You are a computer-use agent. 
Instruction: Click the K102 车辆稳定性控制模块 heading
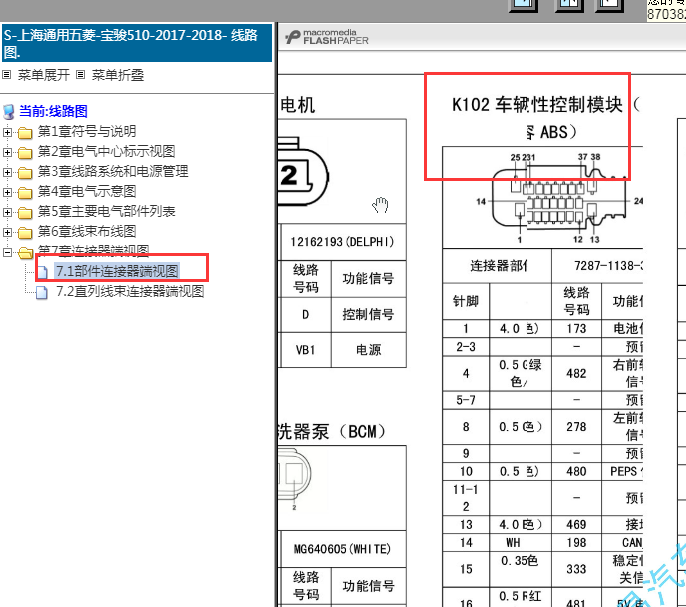click(546, 118)
